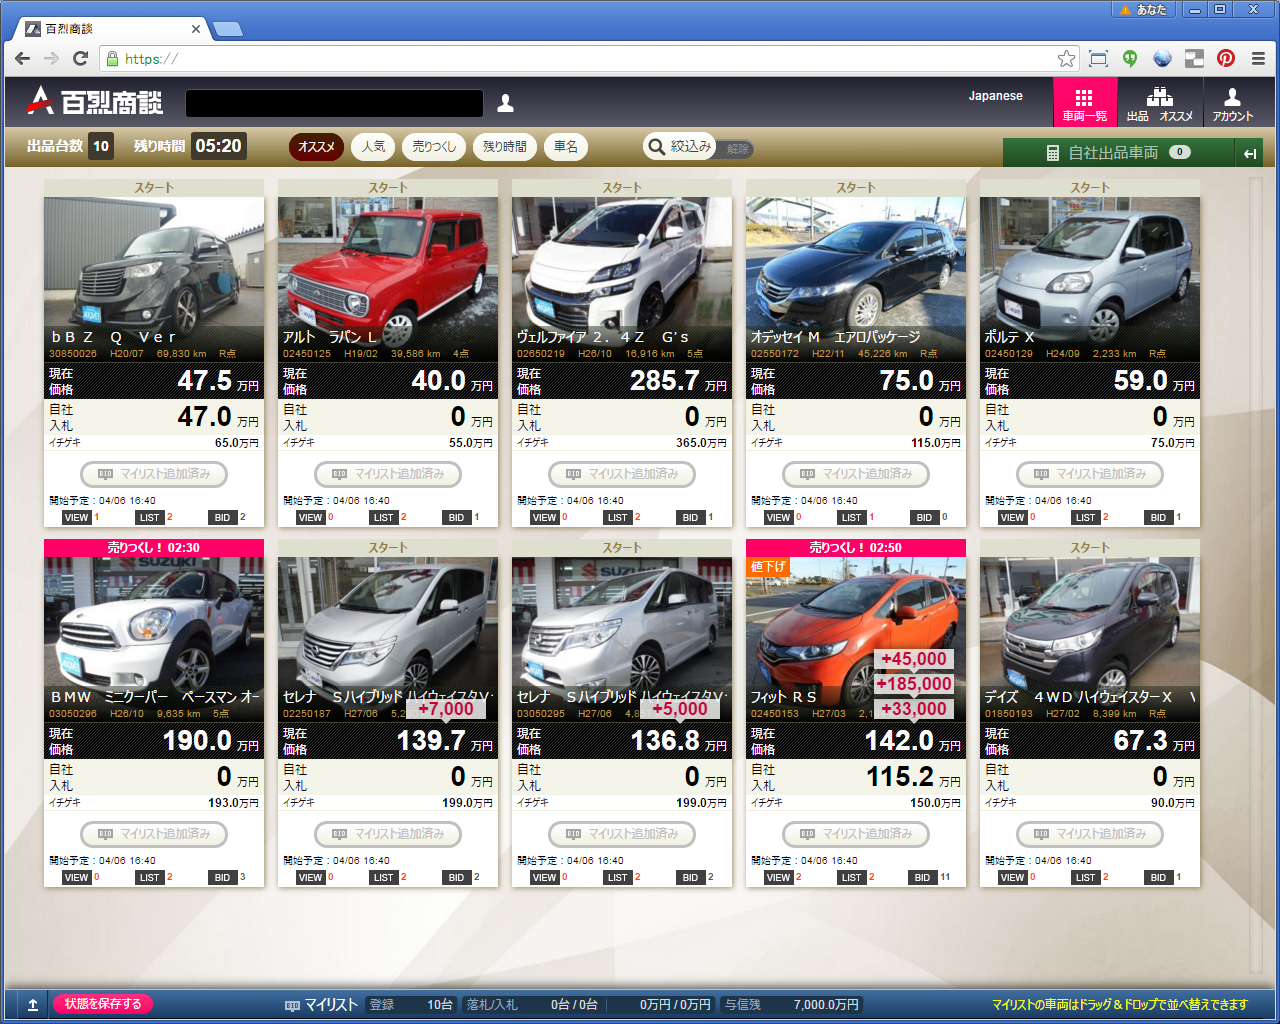
Task: Click マイリスト追加済み on ヴェルファイア card
Action: 622,474
